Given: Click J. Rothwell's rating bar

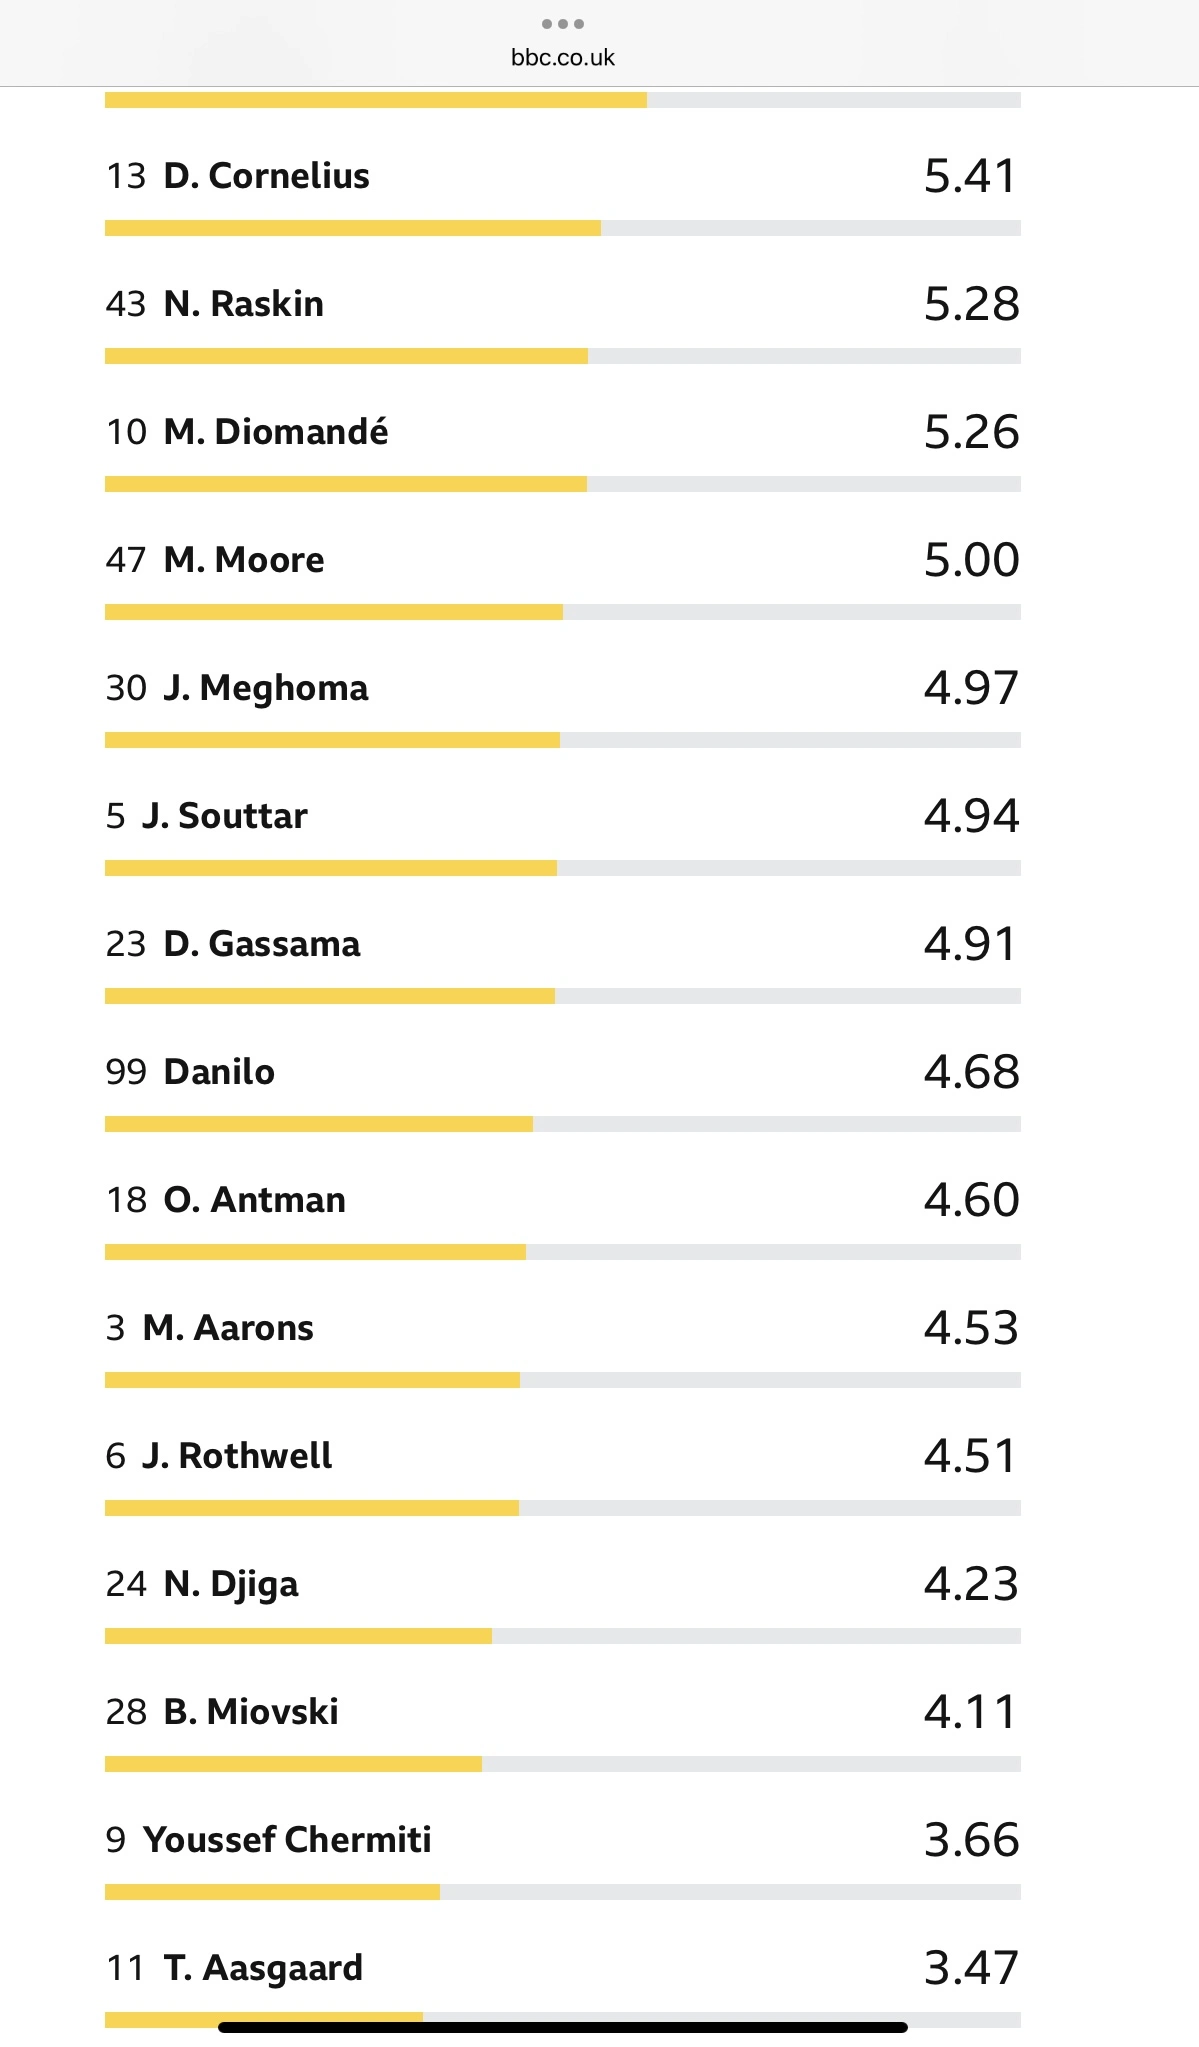Looking at the screenshot, I should coord(312,1508).
